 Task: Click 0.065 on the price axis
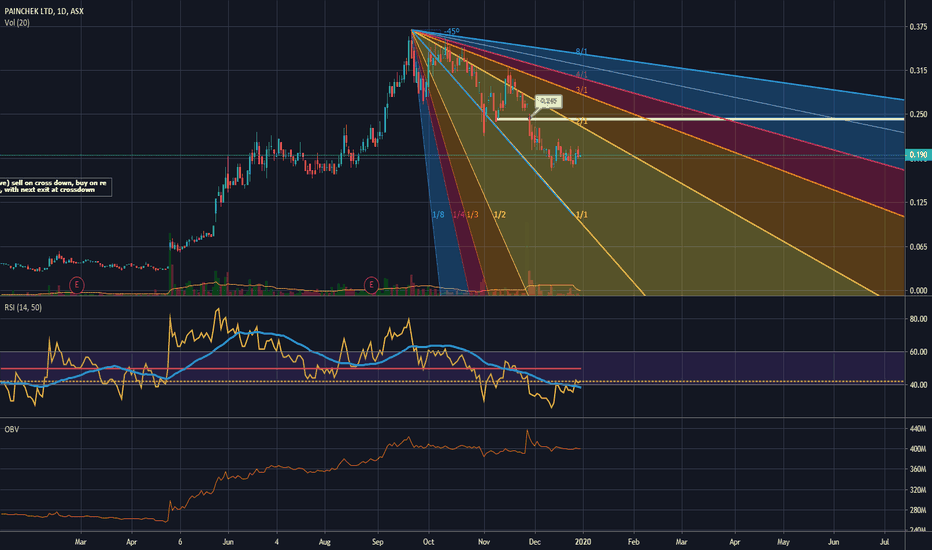918,247
